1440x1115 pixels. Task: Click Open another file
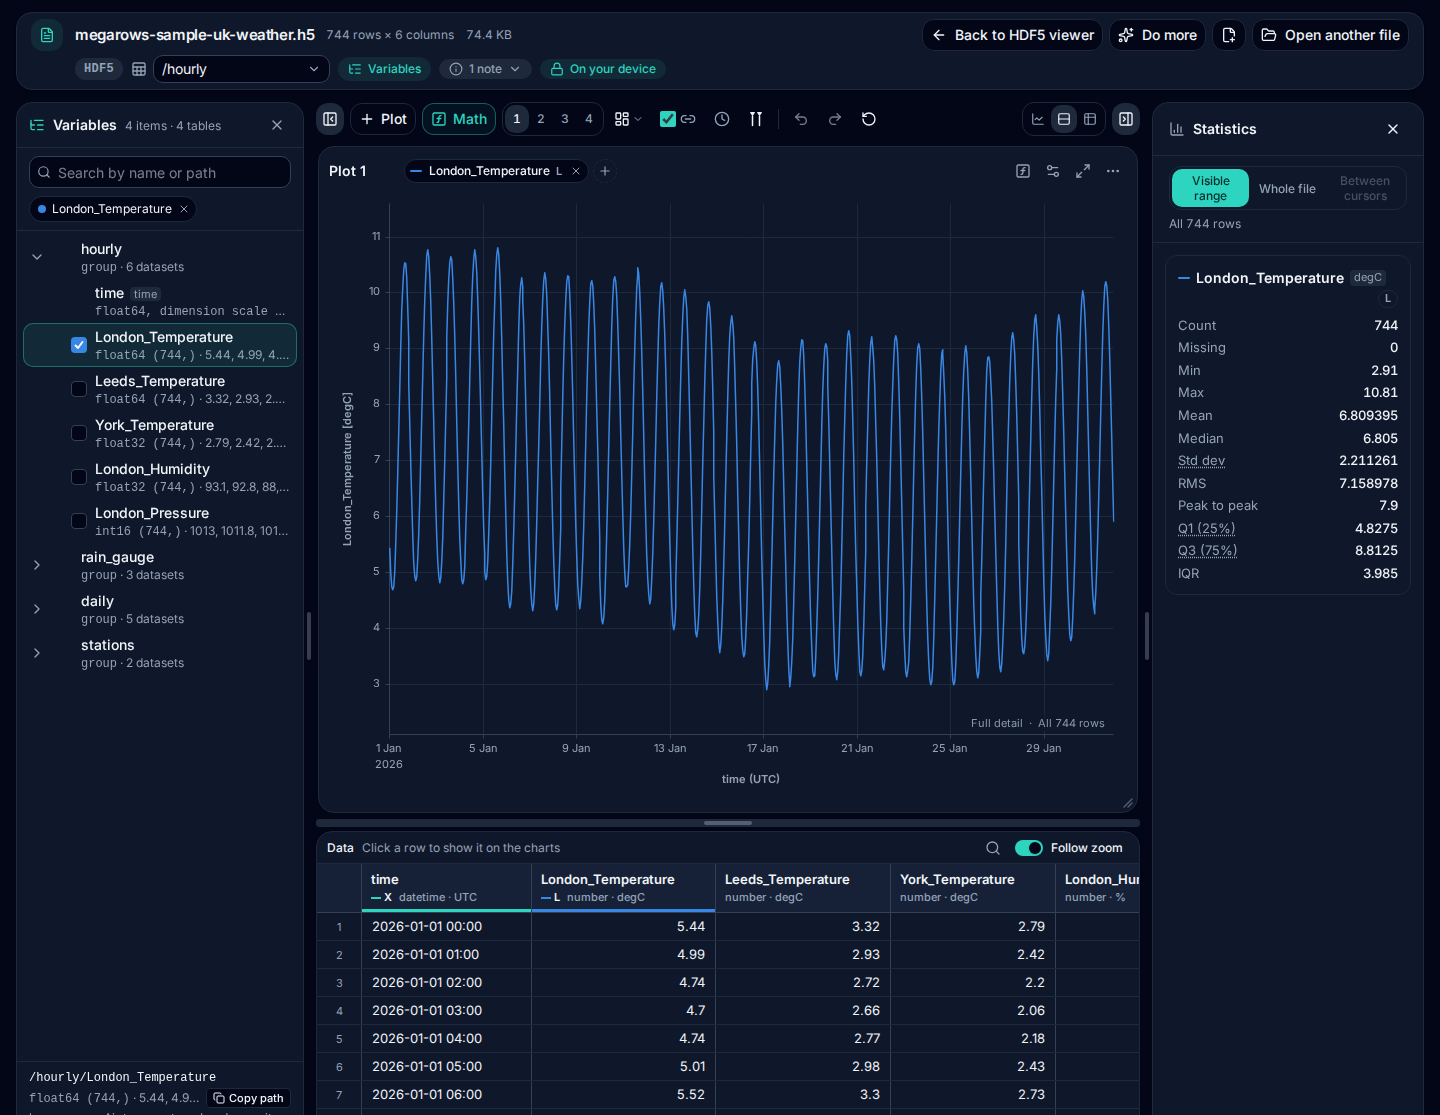click(x=1330, y=35)
